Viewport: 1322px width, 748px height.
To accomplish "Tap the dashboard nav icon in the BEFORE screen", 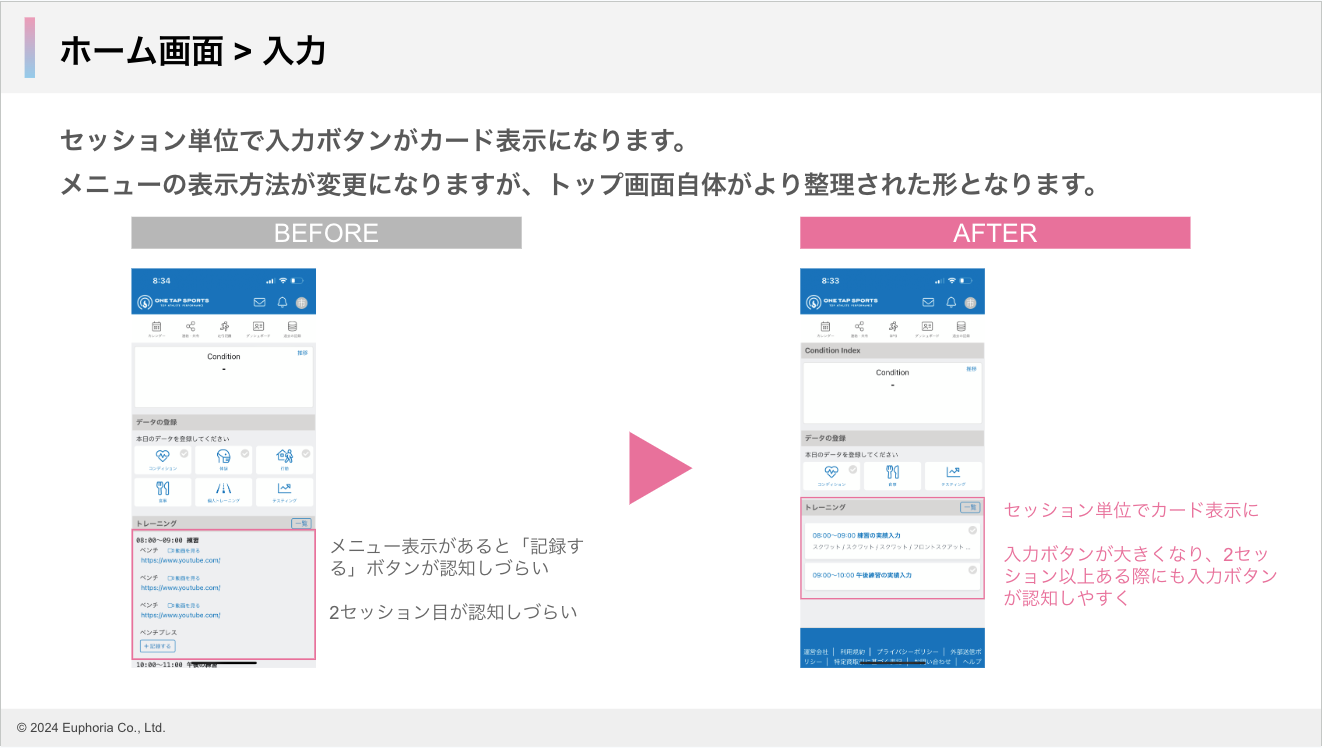I will (x=258, y=327).
